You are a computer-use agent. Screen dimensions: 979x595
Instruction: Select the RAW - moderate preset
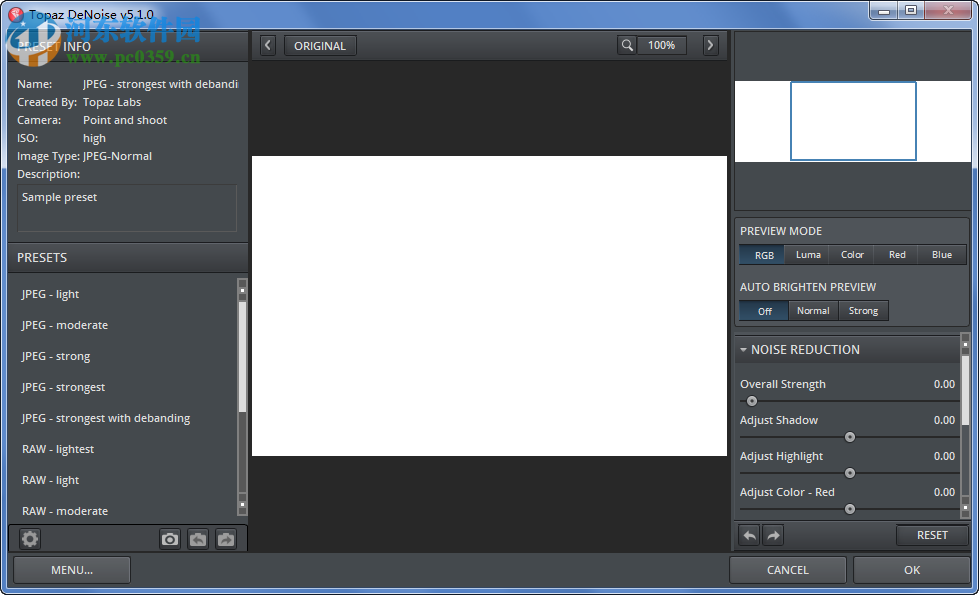point(64,511)
